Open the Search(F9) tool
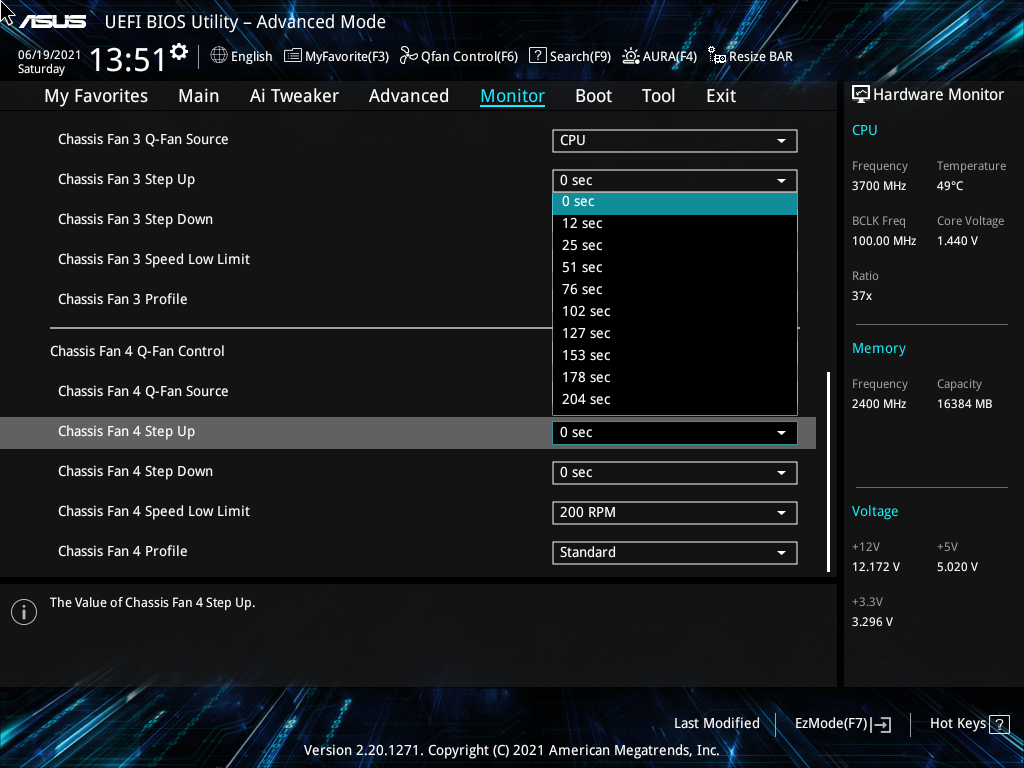This screenshot has width=1024, height=768. tap(569, 56)
